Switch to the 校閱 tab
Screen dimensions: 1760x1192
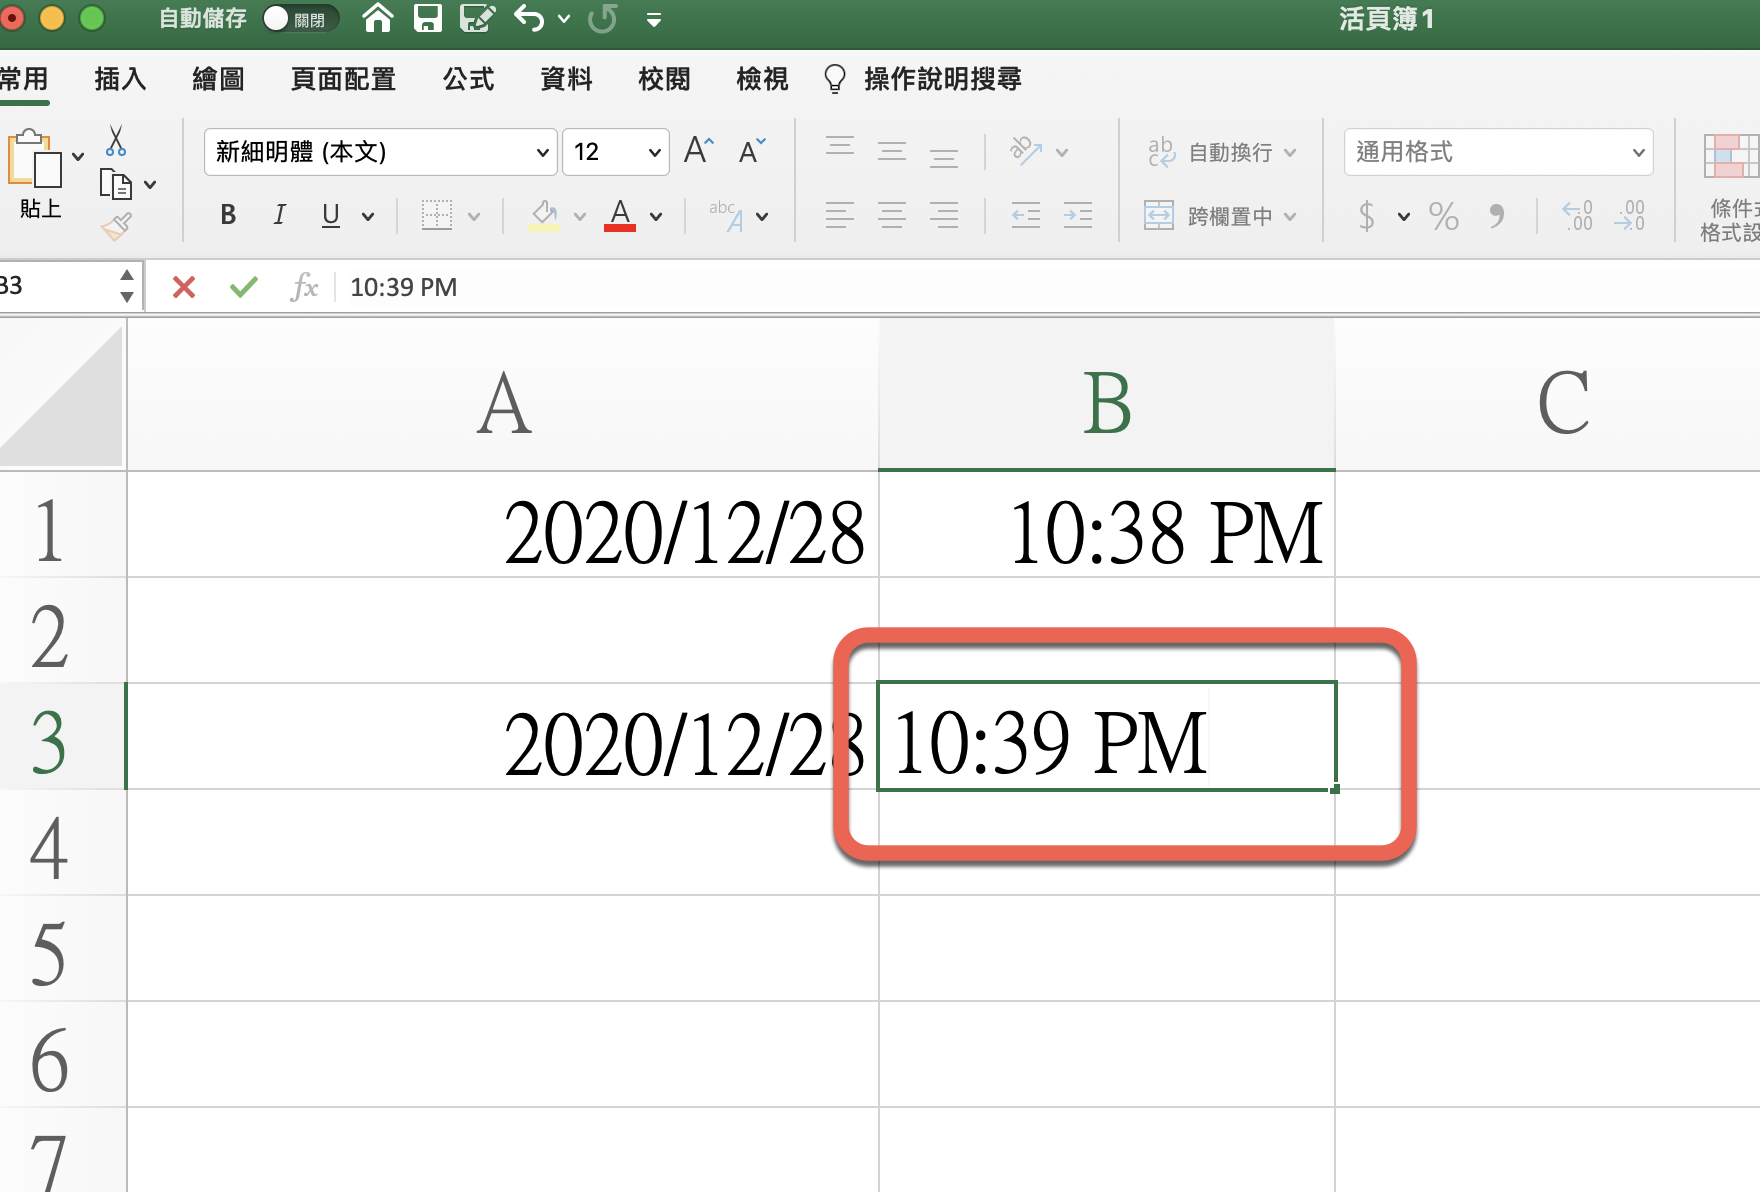coord(664,79)
